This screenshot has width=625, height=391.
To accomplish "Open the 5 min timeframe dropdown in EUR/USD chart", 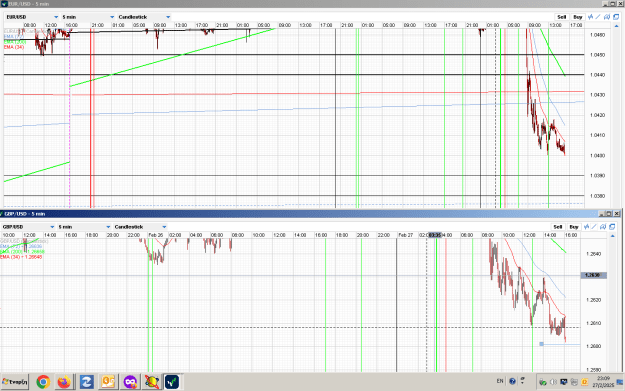I will [88, 17].
